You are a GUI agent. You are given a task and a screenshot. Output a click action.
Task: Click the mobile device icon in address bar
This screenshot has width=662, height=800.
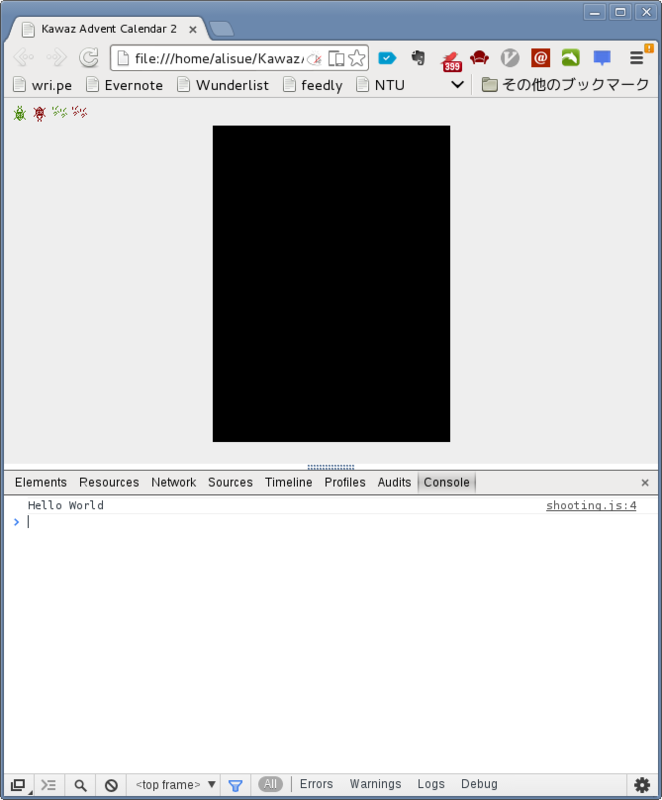tap(336, 58)
